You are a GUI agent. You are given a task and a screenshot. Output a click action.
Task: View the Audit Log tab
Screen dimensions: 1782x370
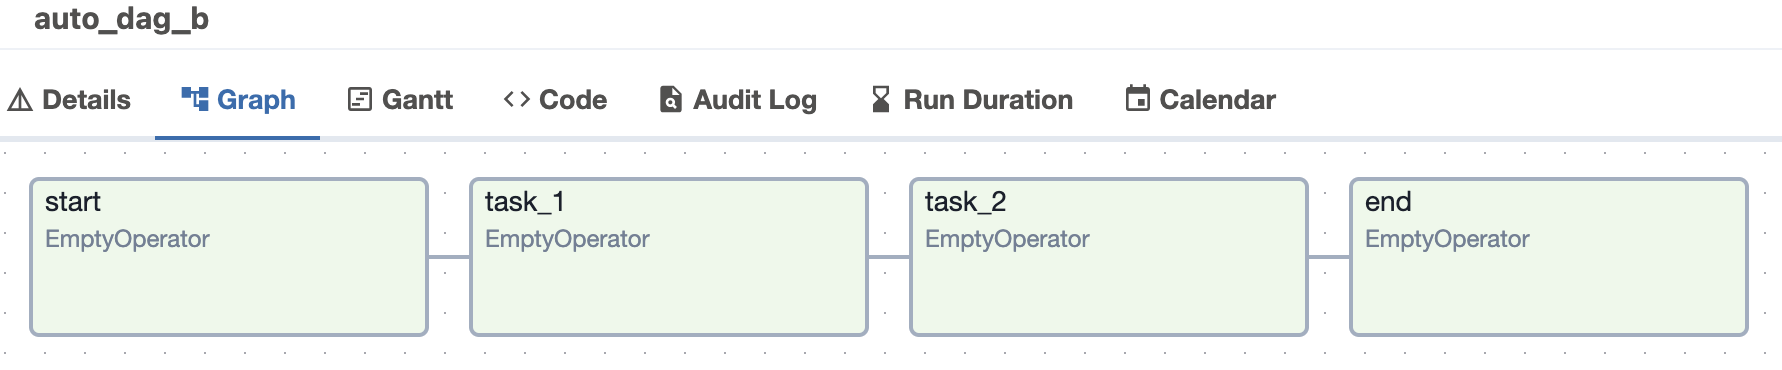(x=738, y=100)
